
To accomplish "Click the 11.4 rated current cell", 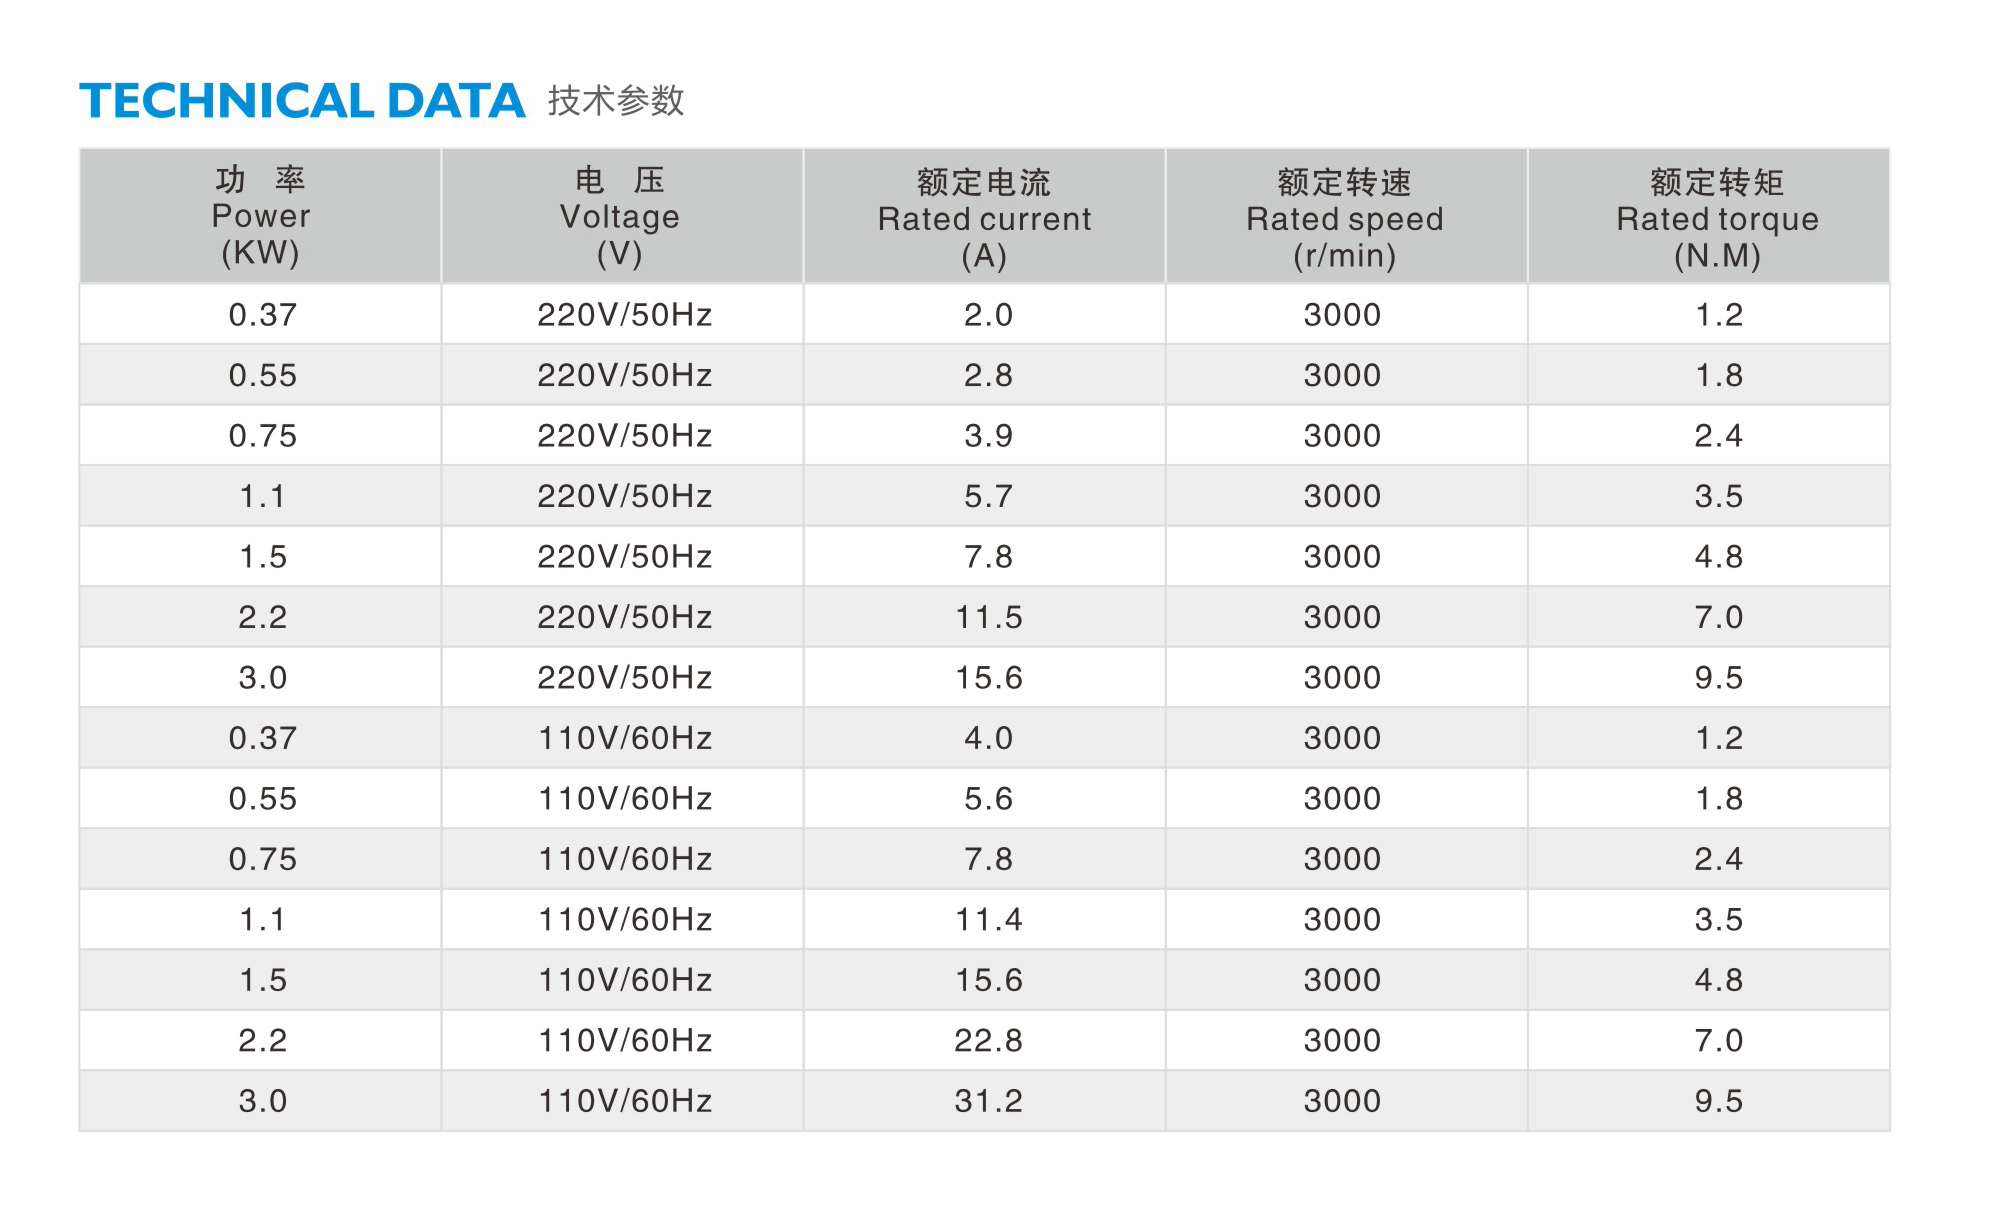I will click(x=984, y=919).
